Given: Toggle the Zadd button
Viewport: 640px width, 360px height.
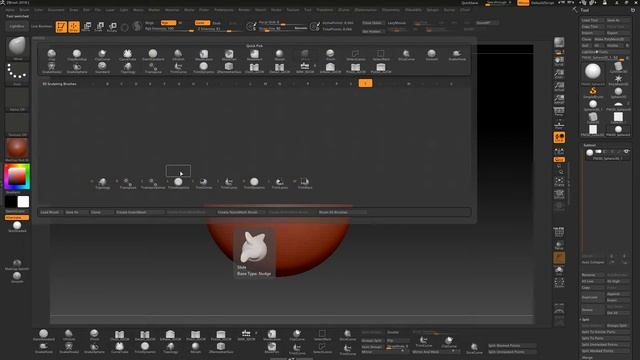Looking at the screenshot, I should pos(202,23).
